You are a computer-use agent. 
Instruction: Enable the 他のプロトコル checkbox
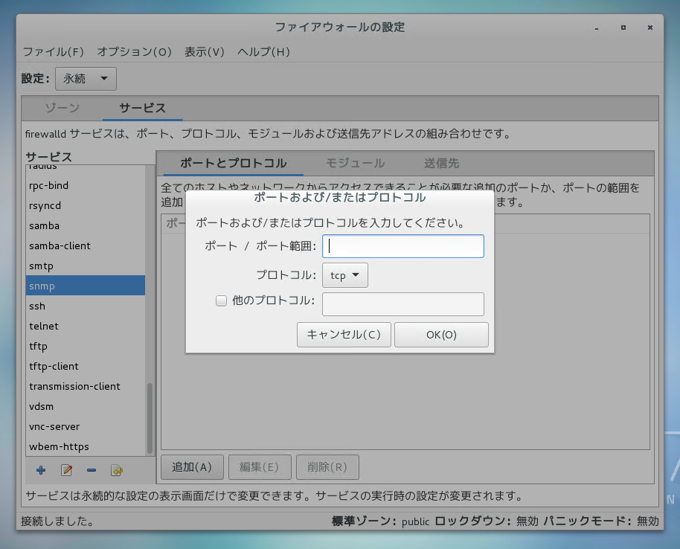click(221, 301)
